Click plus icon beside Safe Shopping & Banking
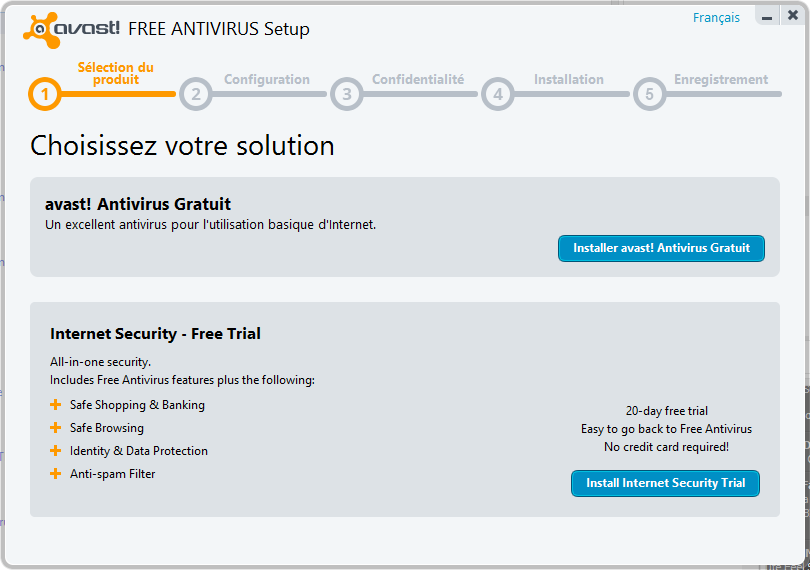The height and width of the screenshot is (570, 810). coord(56,405)
